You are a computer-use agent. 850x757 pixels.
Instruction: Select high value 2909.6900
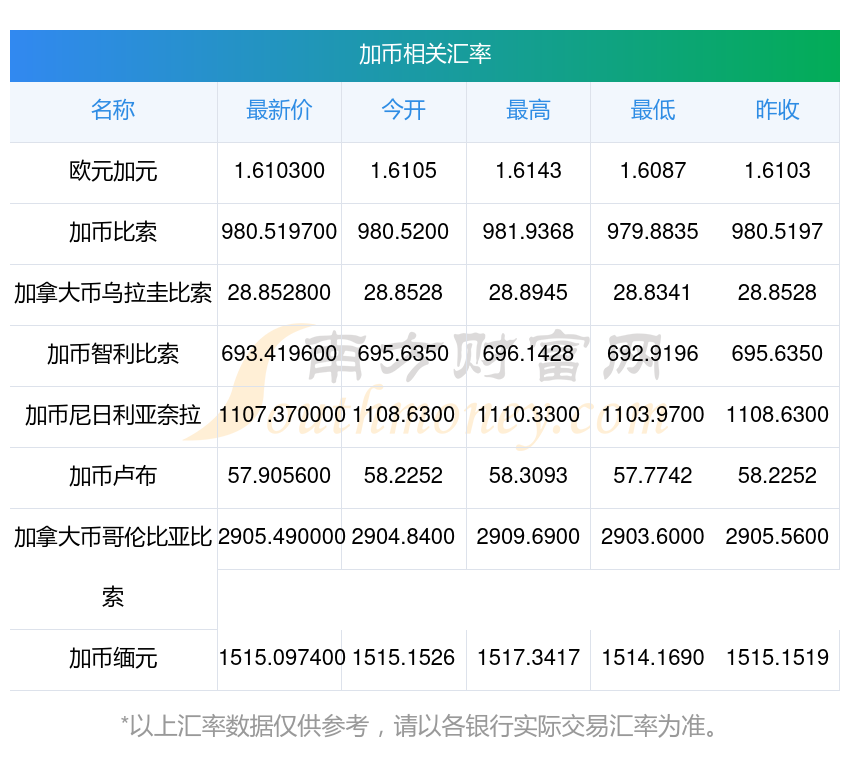tap(528, 537)
